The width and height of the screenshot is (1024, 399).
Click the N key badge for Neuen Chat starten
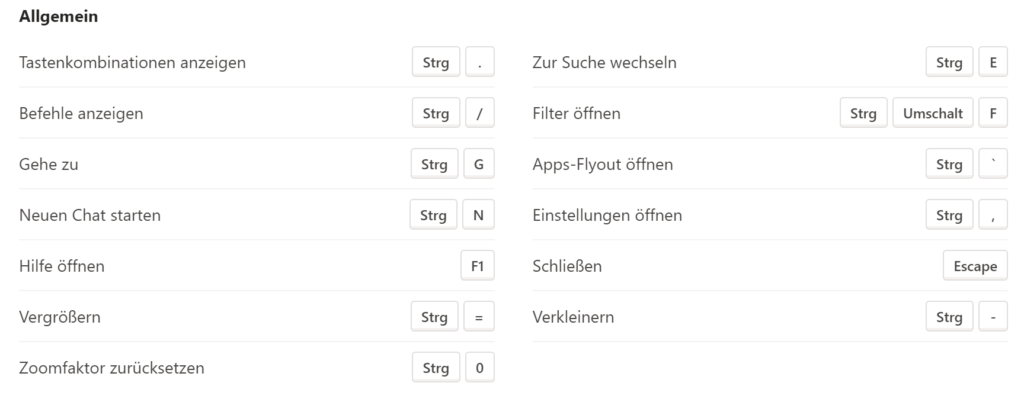(x=478, y=215)
